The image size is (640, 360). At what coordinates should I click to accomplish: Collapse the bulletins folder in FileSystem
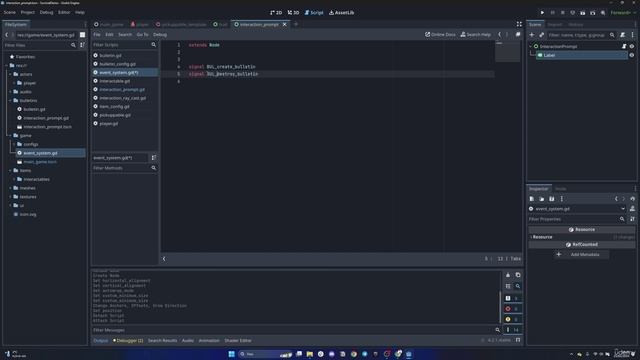[11, 100]
